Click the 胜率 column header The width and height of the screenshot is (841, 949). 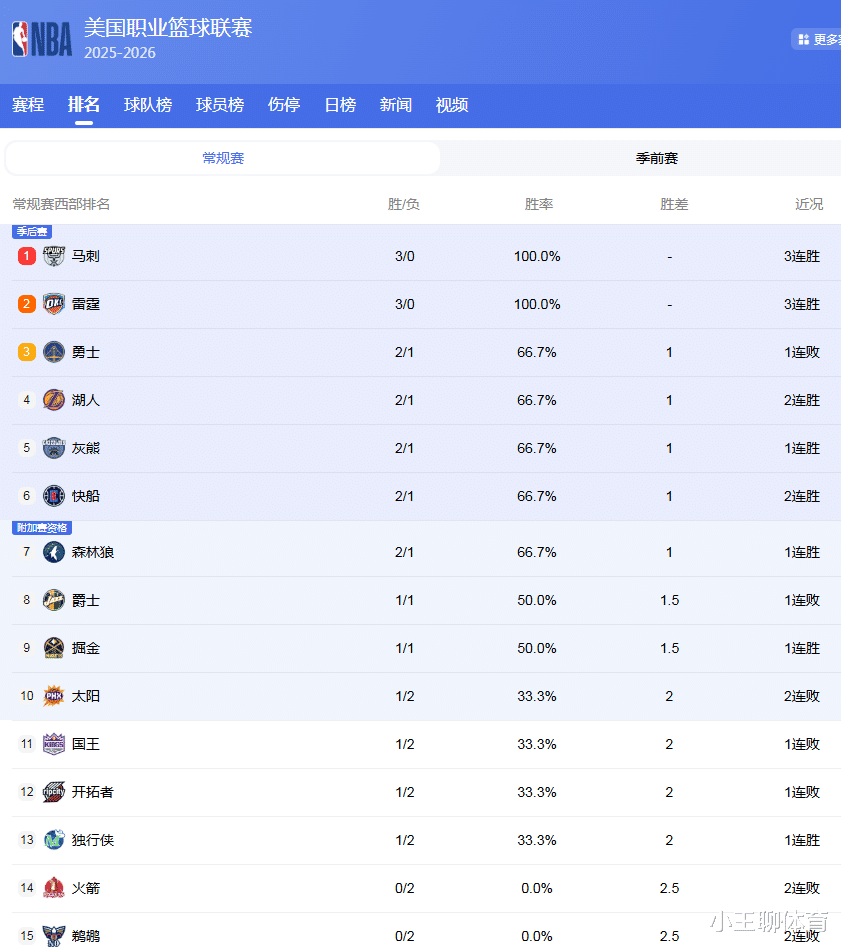click(538, 204)
